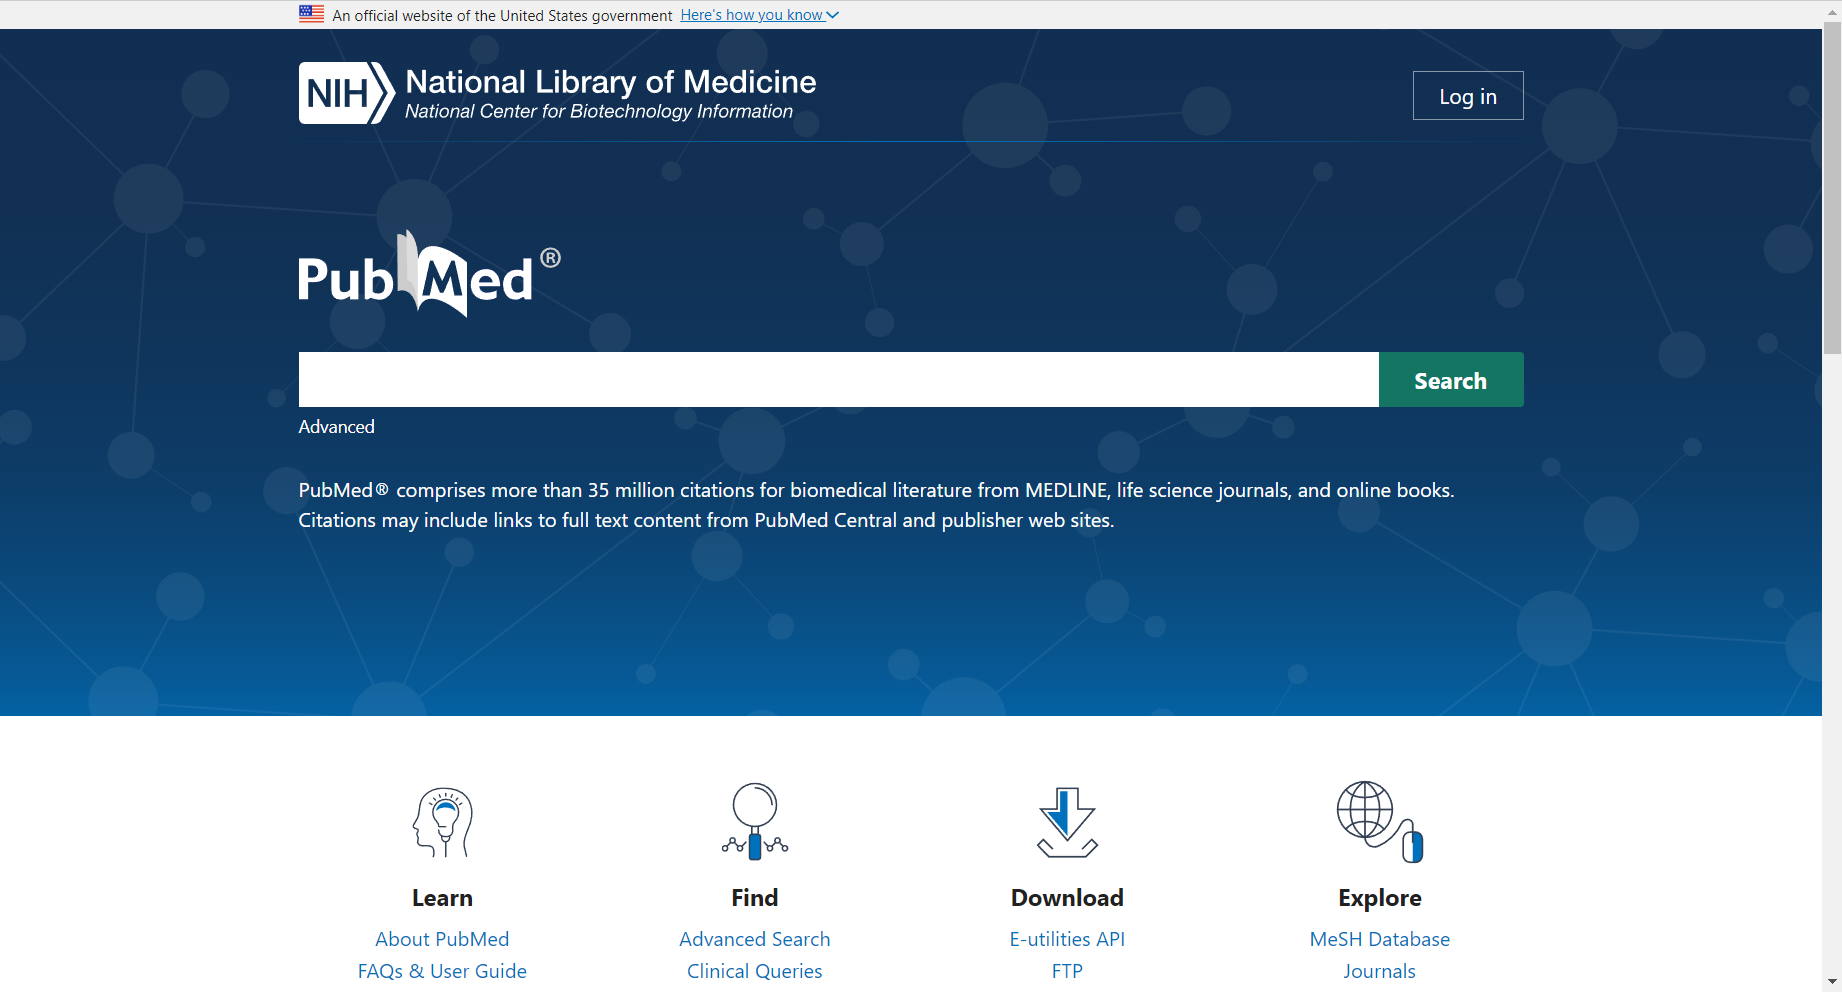Click the page vertical scrollbar thumb
The width and height of the screenshot is (1842, 992).
[1832, 188]
